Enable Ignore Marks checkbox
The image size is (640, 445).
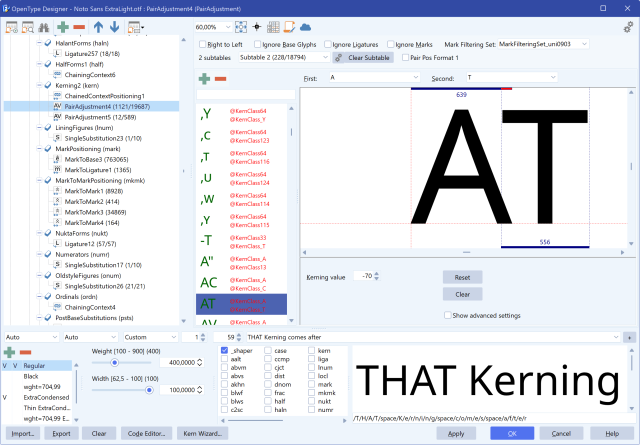(391, 44)
